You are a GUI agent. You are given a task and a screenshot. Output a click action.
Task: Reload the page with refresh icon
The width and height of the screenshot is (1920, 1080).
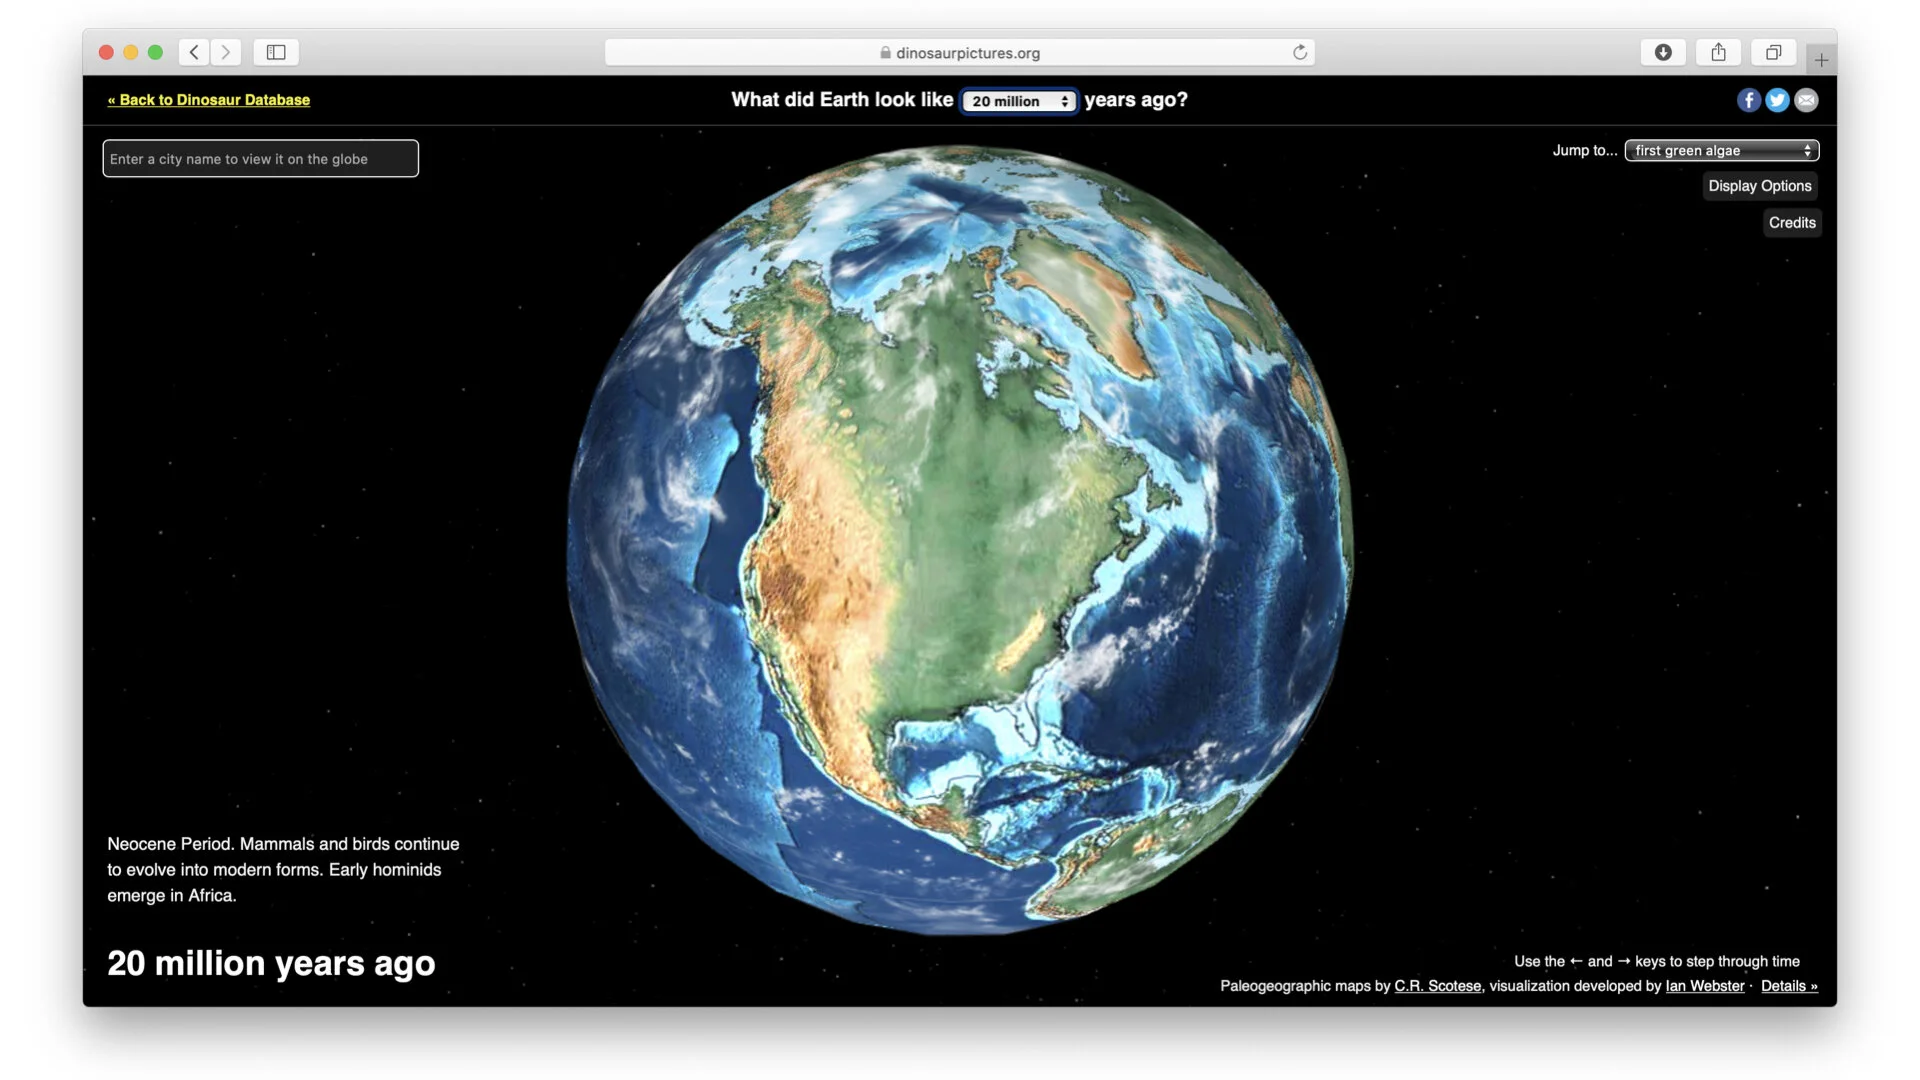pos(1299,52)
